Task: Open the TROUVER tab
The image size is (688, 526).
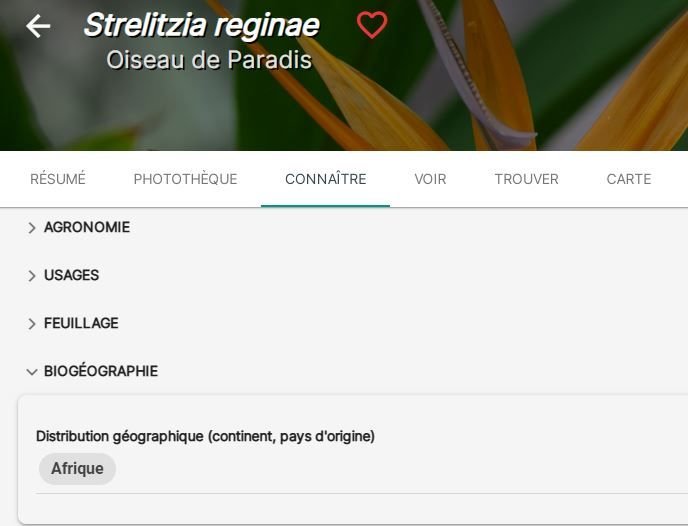Action: [x=527, y=179]
